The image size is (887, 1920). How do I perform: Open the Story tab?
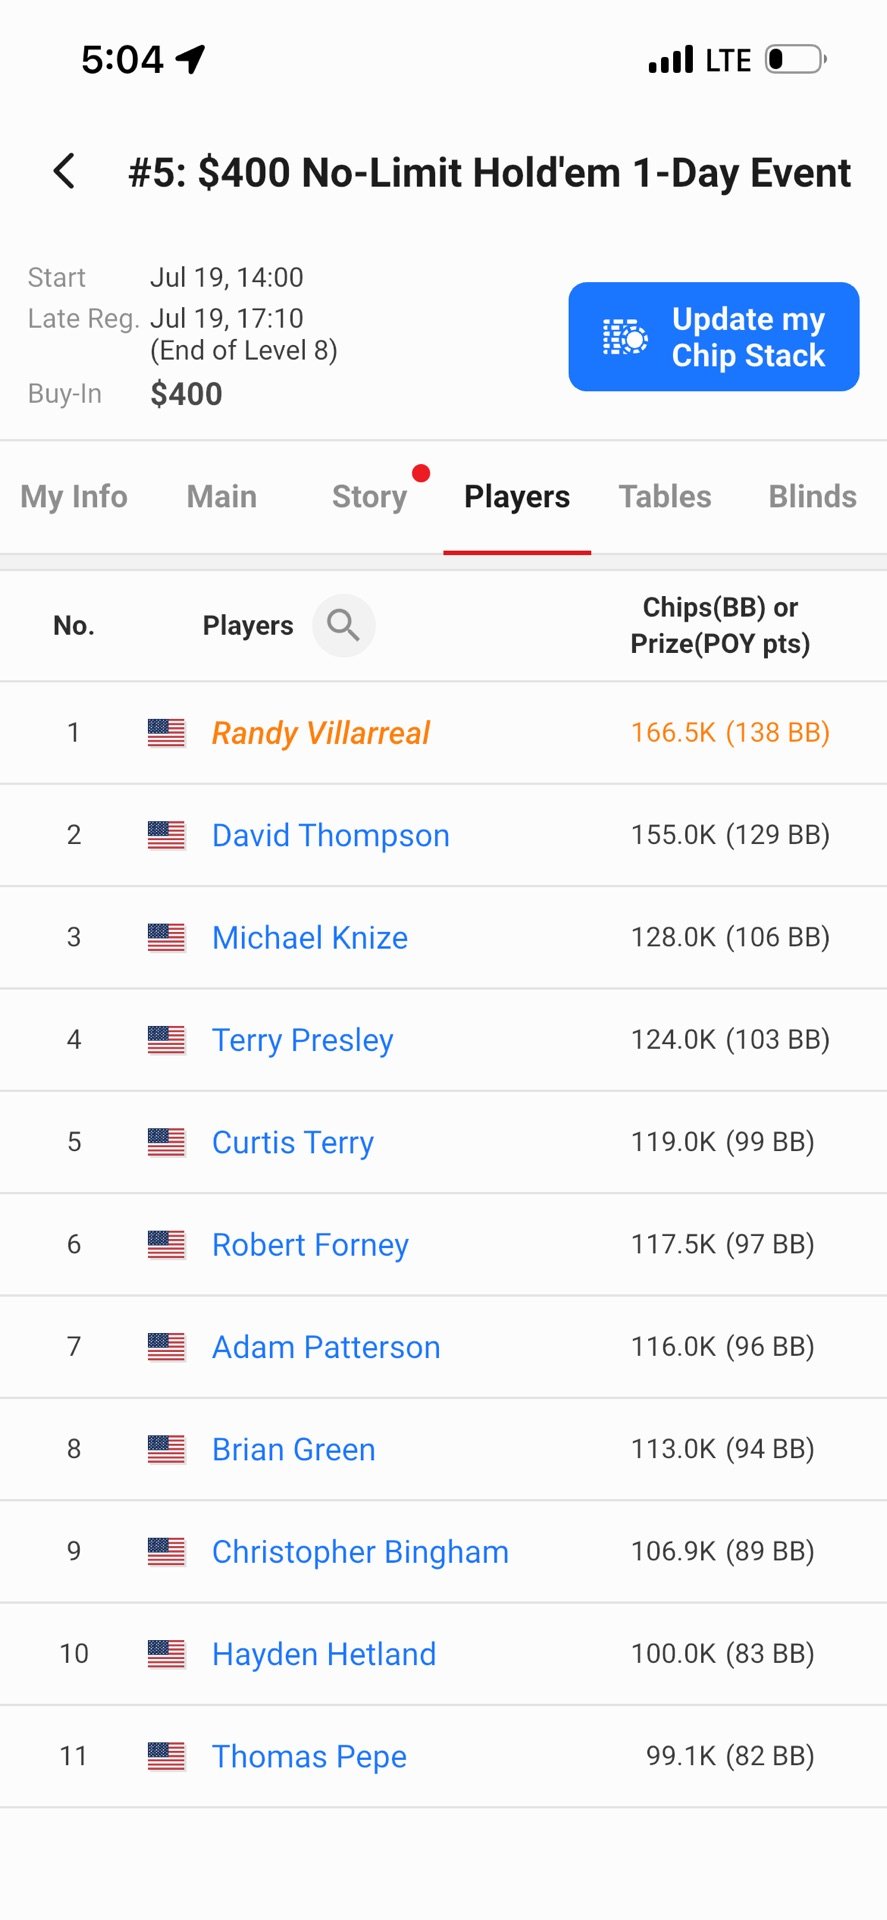pos(369,497)
